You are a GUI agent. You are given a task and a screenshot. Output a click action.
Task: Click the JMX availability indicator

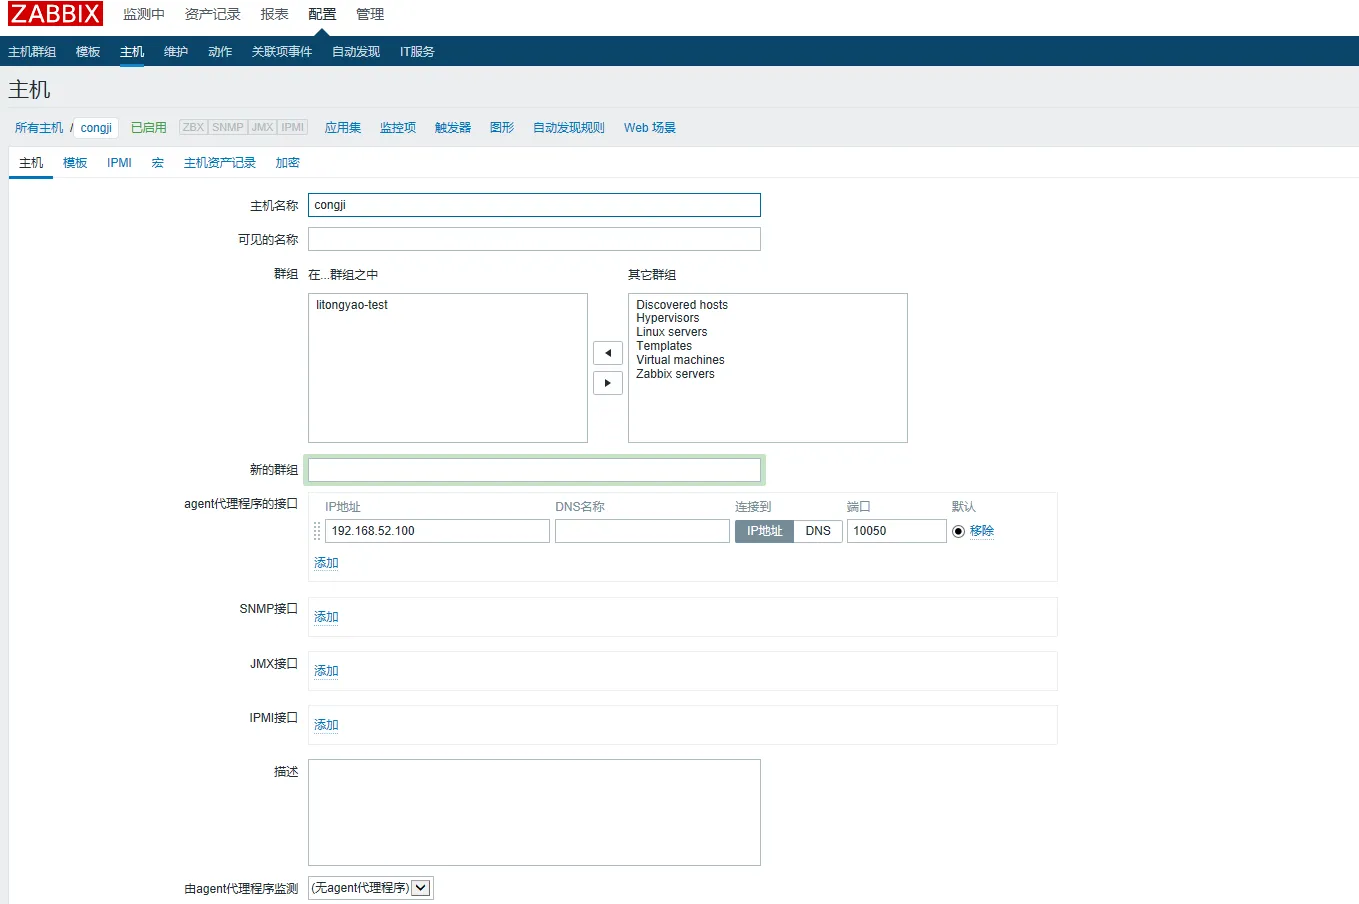coord(262,128)
